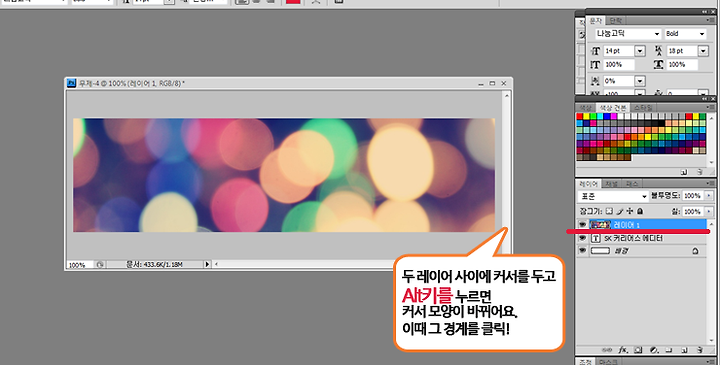Click the fill 100% input field
The height and width of the screenshot is (365, 720).
pyautogui.click(x=692, y=211)
